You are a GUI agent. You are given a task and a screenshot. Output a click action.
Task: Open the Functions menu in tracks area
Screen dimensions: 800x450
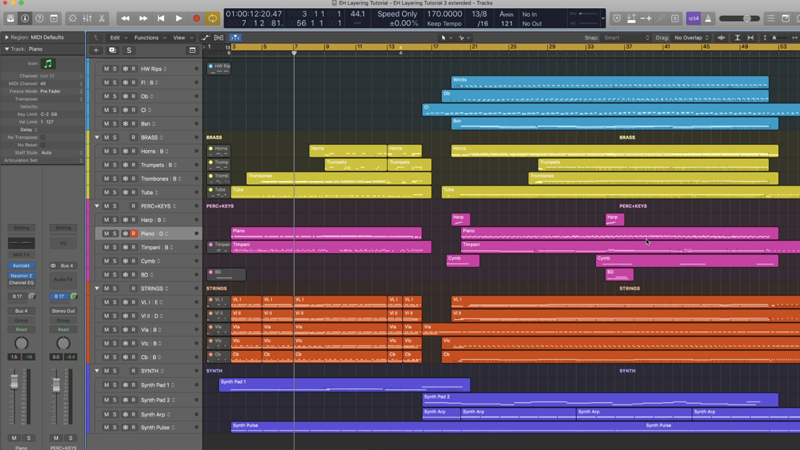(149, 38)
